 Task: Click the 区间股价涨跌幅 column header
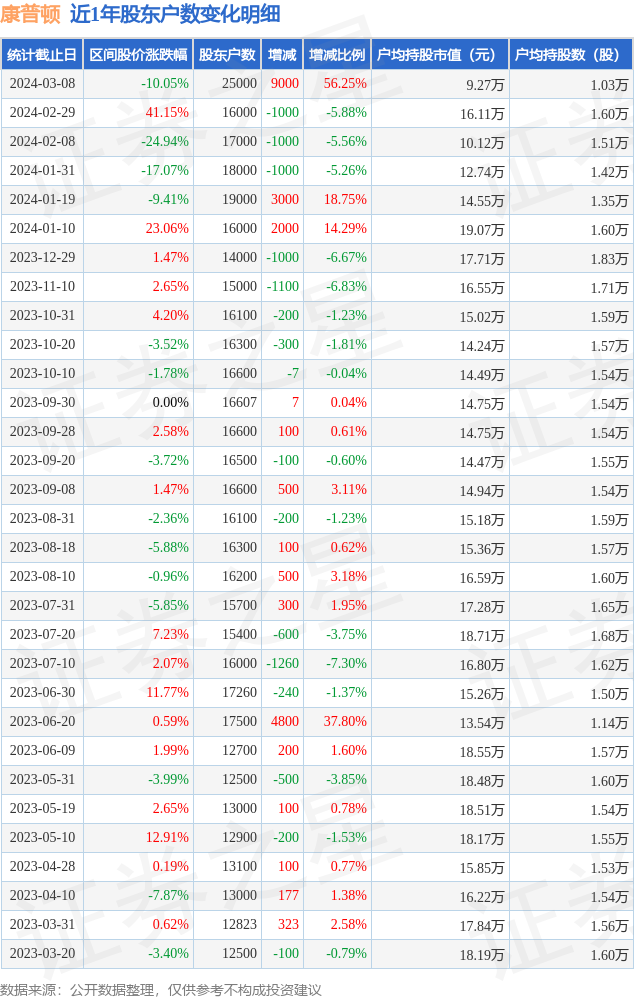(137, 55)
